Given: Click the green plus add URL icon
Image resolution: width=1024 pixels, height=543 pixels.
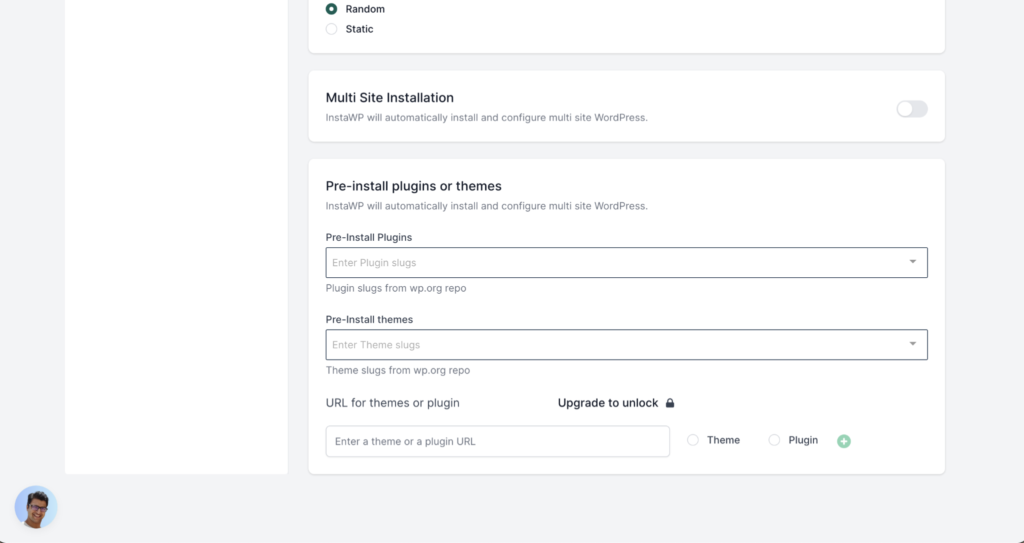Looking at the screenshot, I should tap(844, 441).
